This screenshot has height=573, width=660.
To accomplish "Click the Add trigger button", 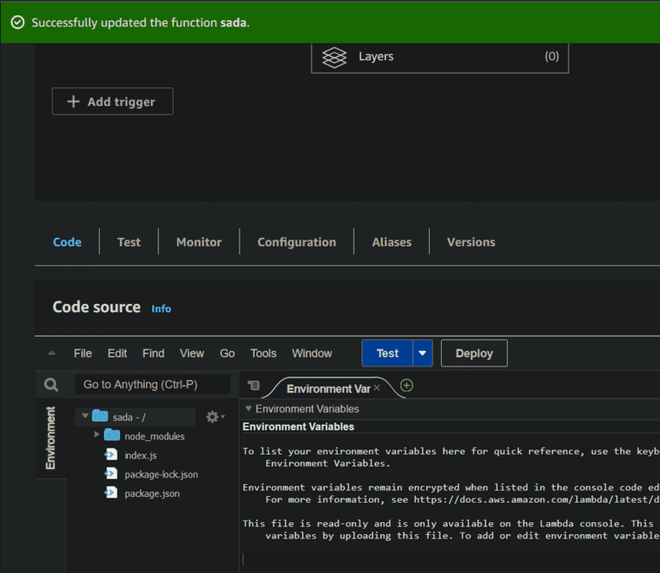I will pos(112,102).
